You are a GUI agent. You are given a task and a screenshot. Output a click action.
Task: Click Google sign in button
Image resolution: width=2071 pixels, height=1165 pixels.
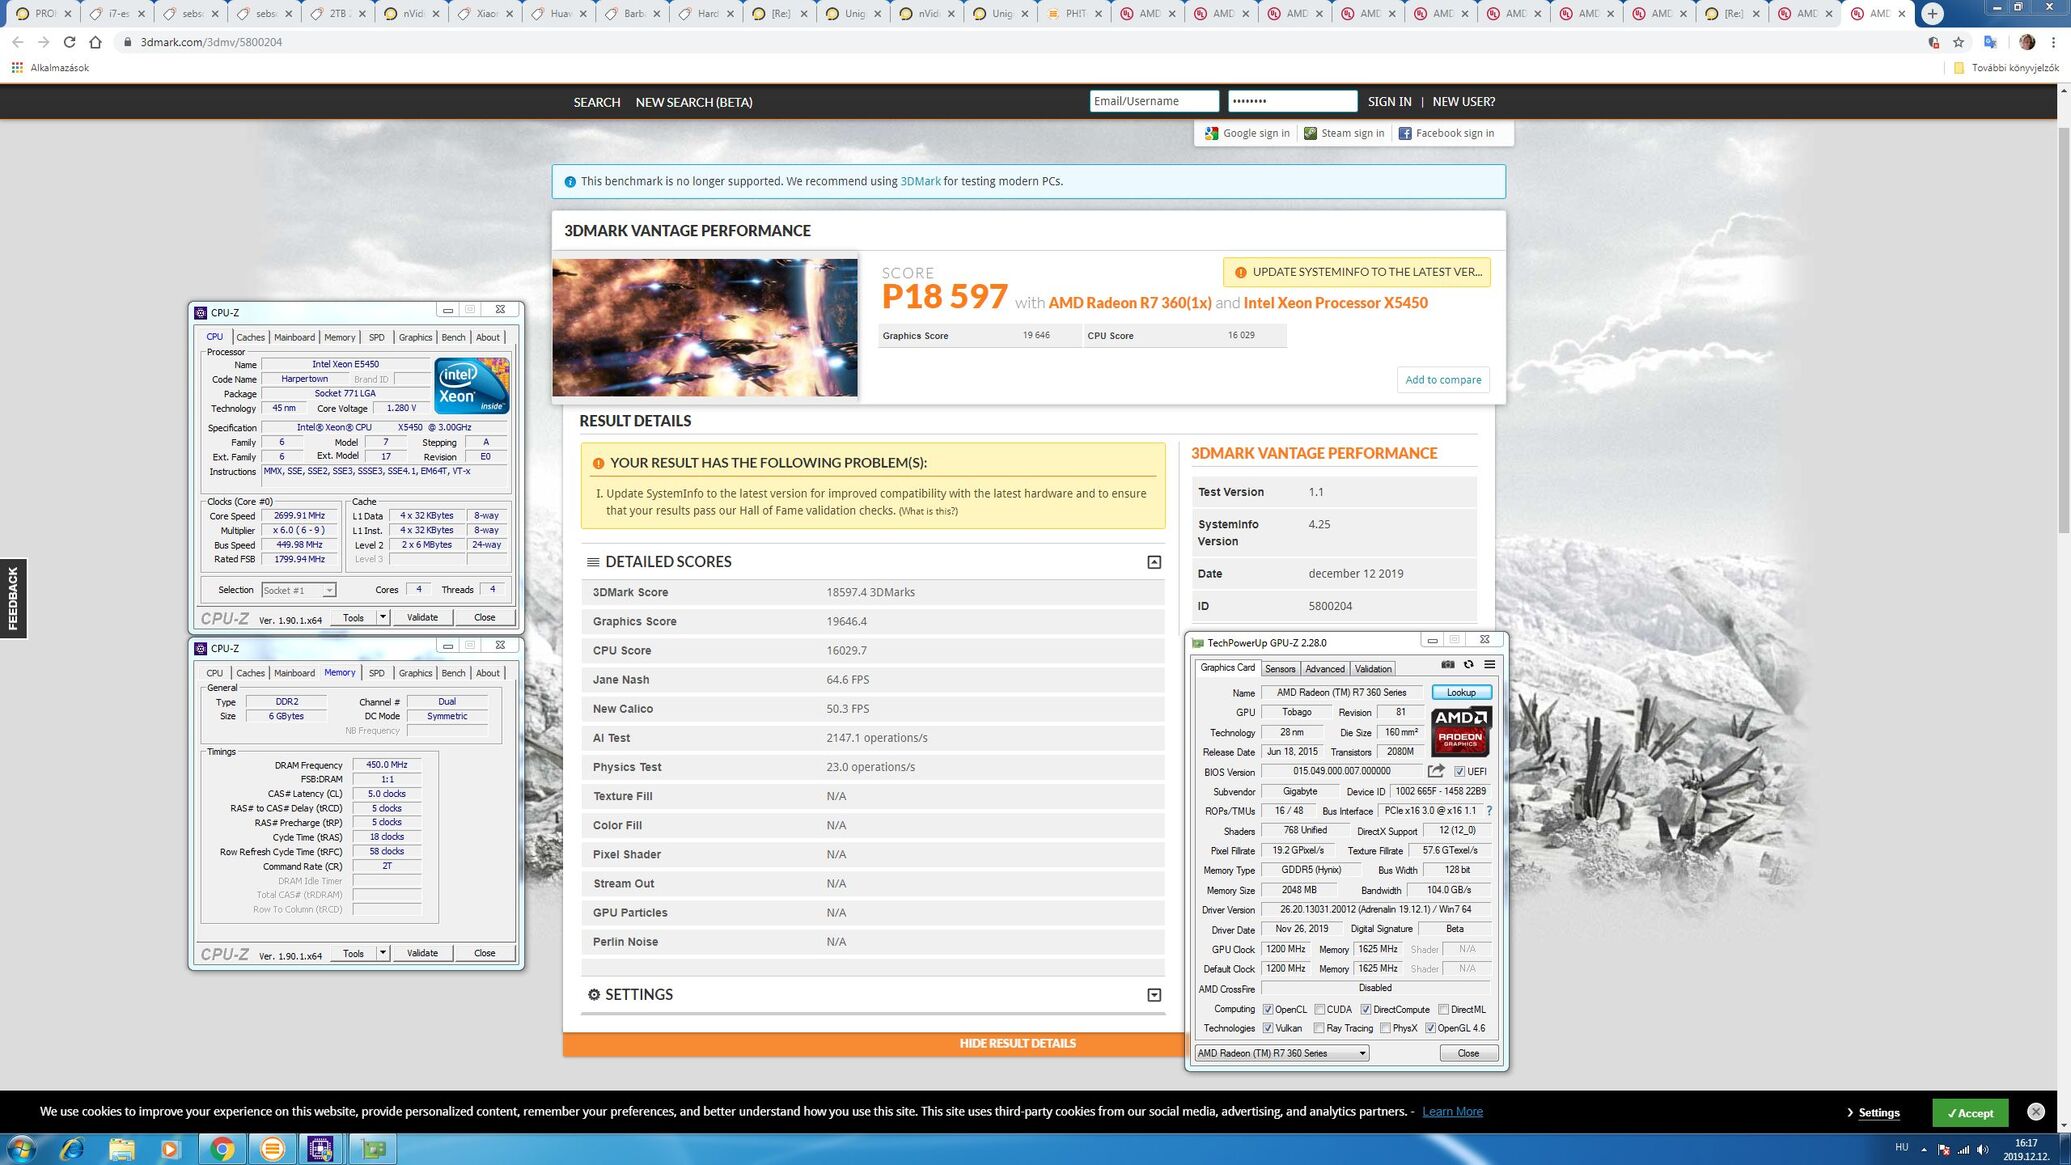(x=1247, y=133)
